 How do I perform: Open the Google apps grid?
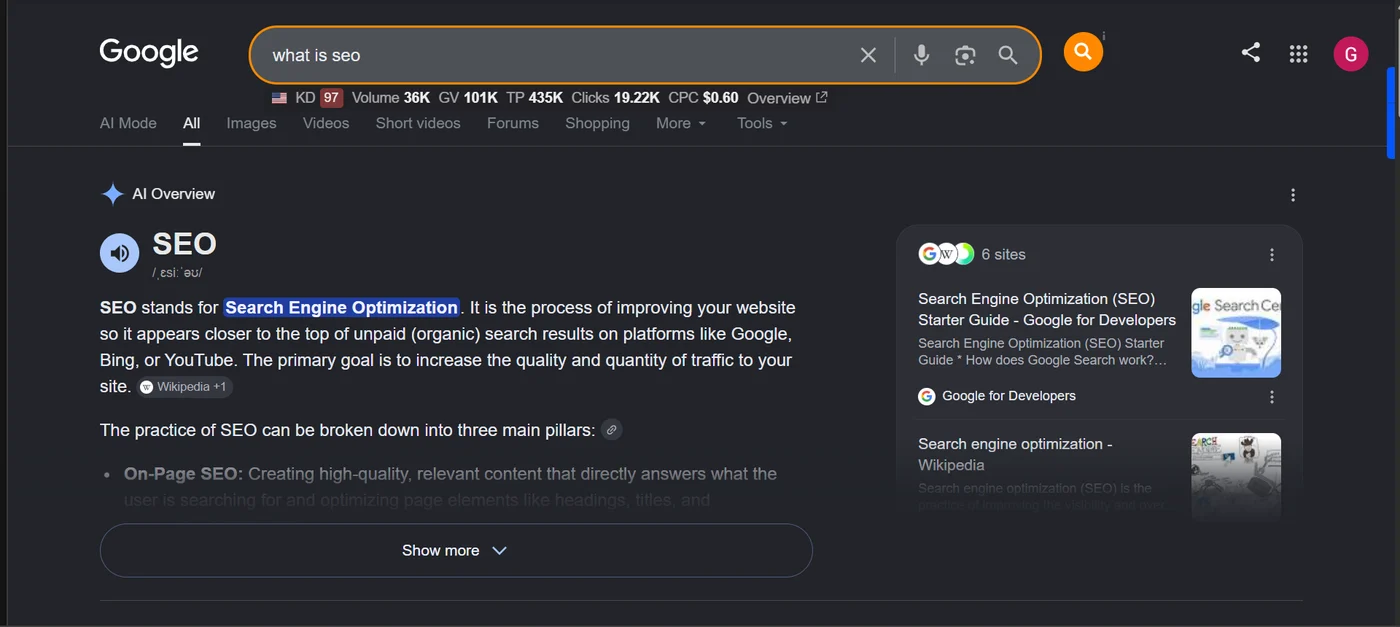point(1298,54)
